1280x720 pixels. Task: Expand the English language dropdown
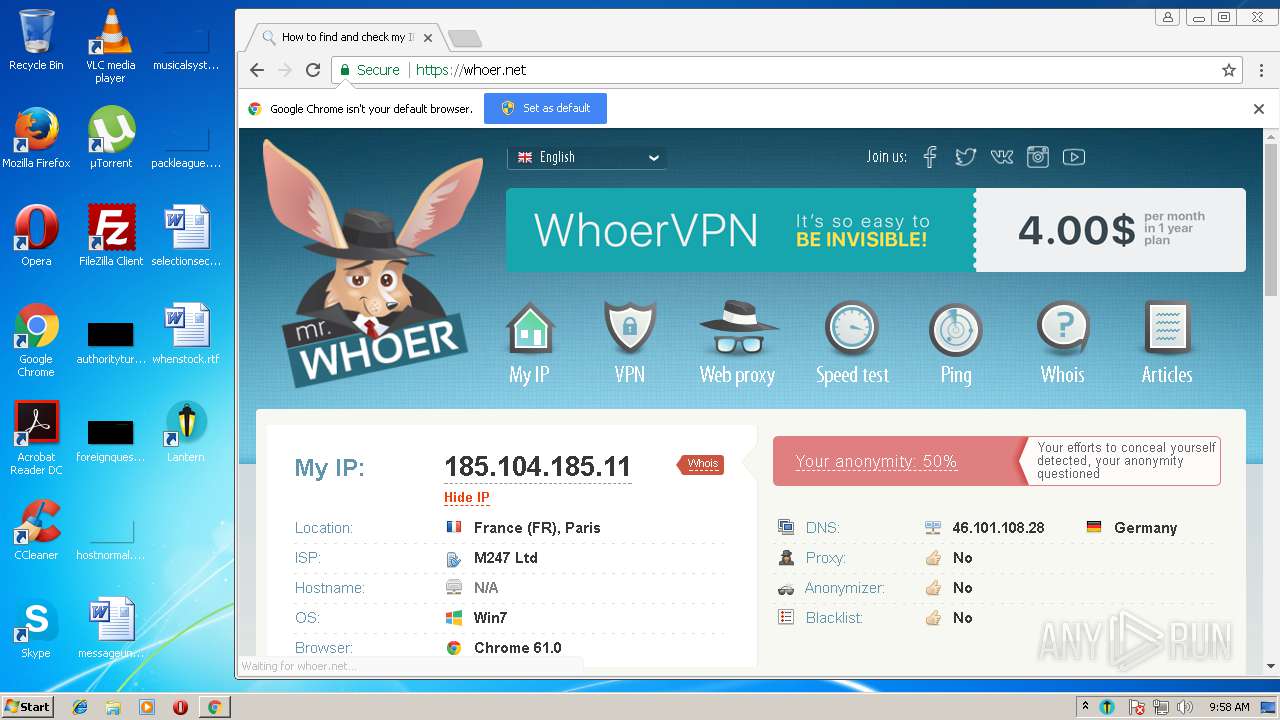587,157
